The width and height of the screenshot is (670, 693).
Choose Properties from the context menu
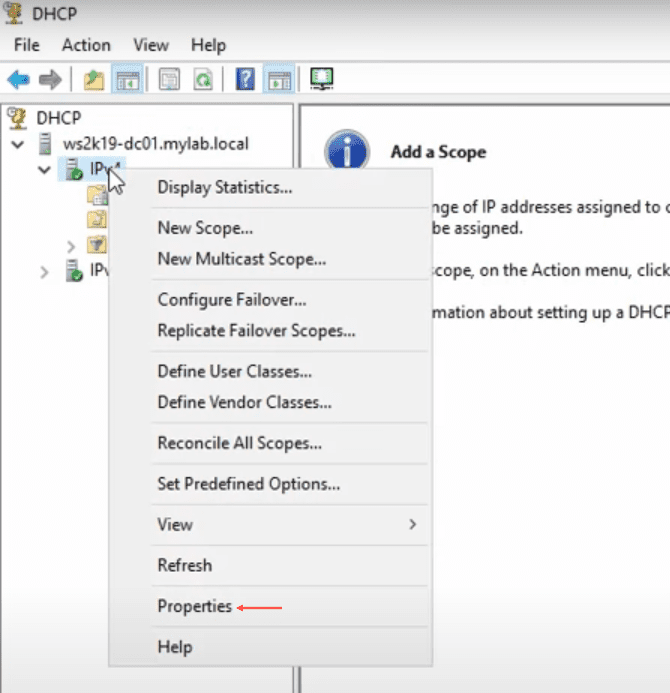(194, 606)
